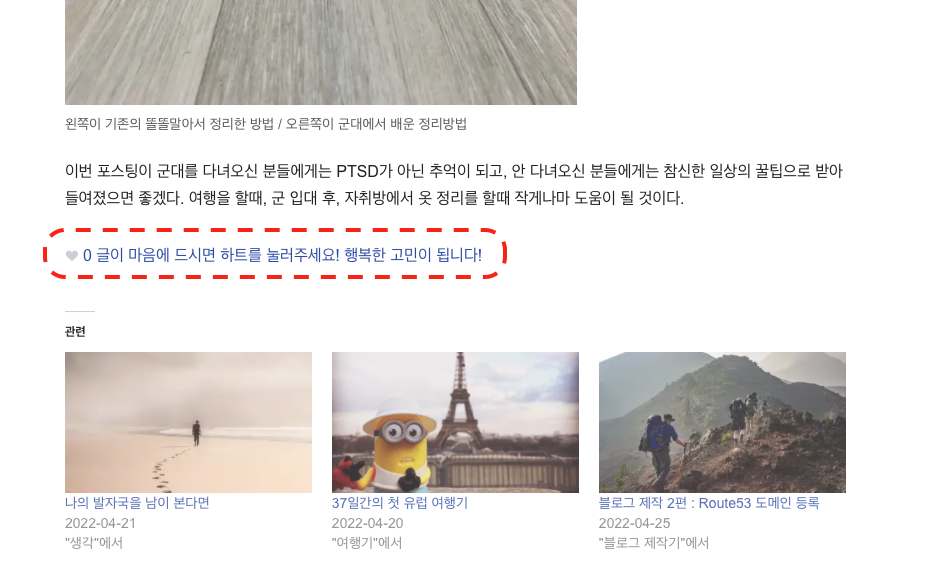
Task: Click the wooden floor photo at top
Action: click(x=321, y=52)
